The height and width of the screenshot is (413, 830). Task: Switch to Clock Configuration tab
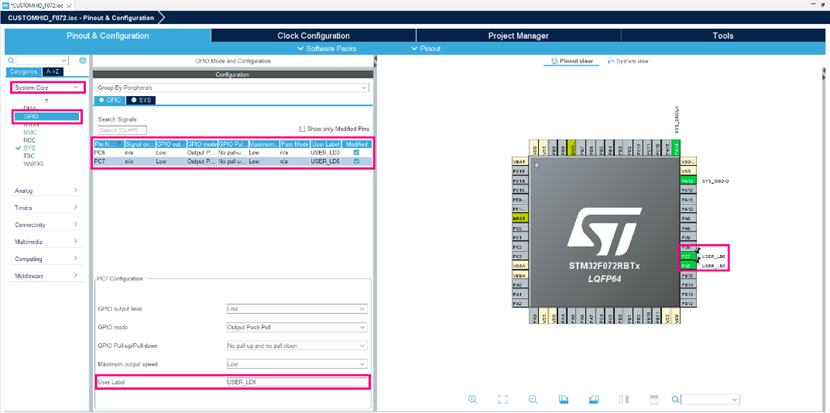coord(313,36)
